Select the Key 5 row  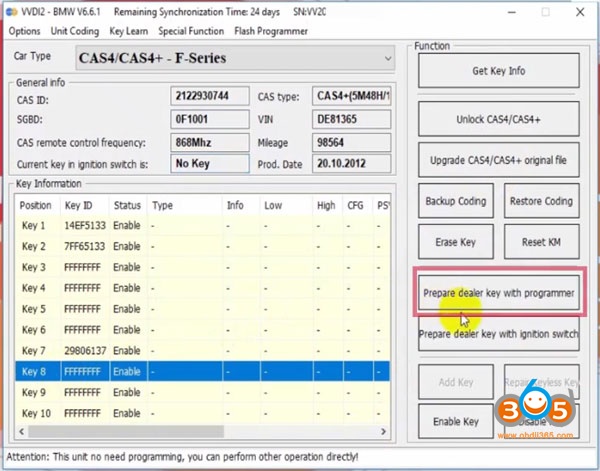pyautogui.click(x=202, y=309)
